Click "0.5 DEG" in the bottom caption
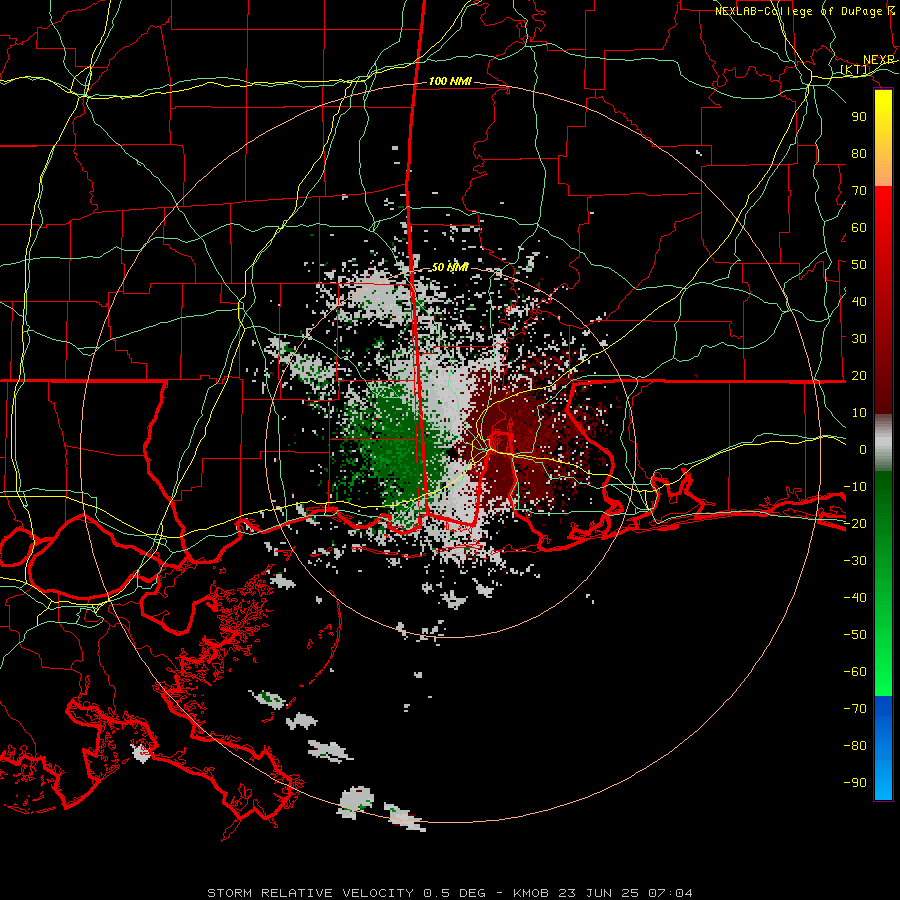Viewport: 900px width, 900px height. click(x=455, y=893)
